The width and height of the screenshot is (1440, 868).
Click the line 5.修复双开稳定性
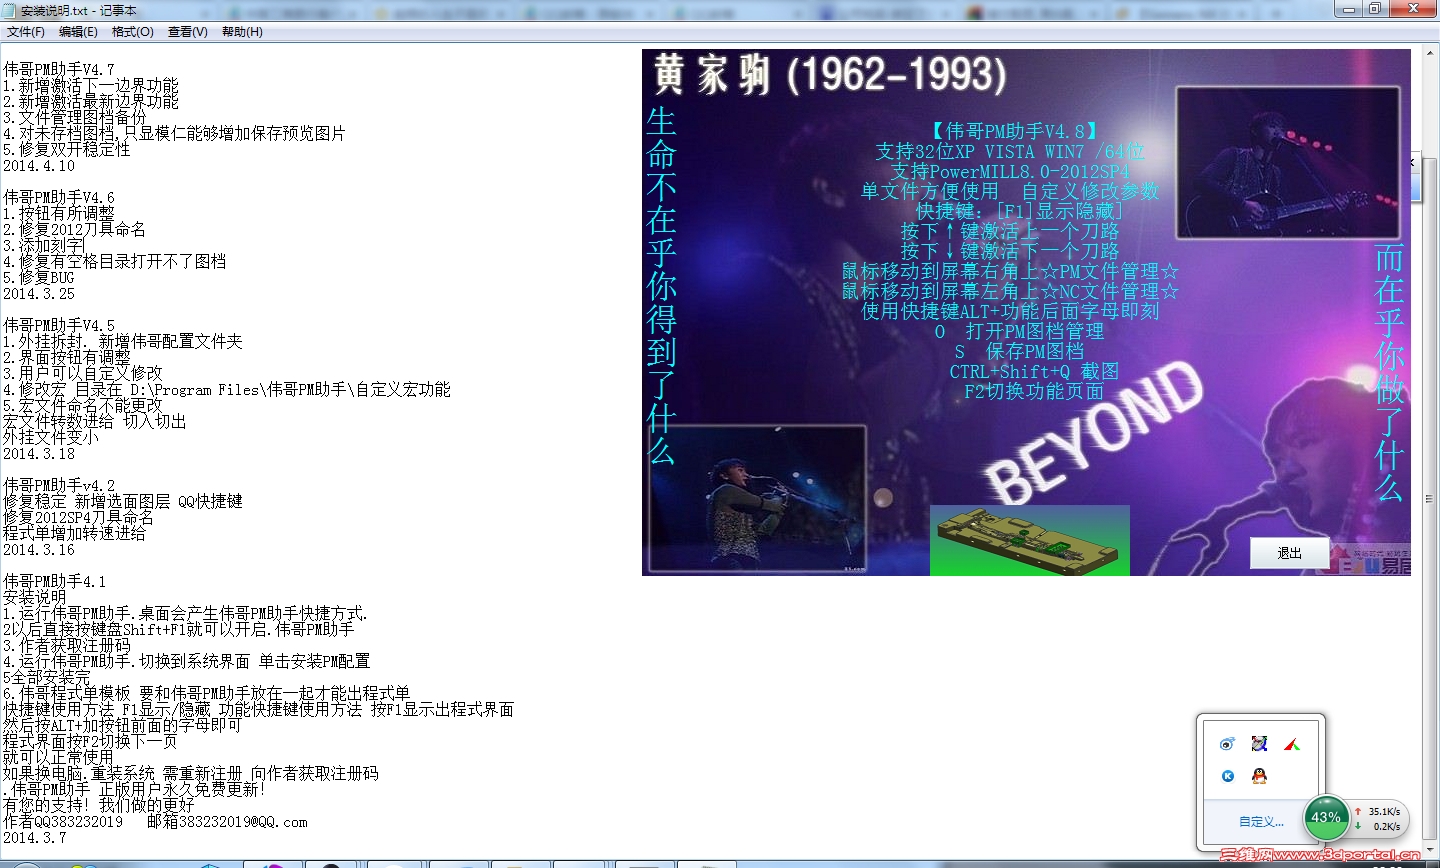[67, 150]
